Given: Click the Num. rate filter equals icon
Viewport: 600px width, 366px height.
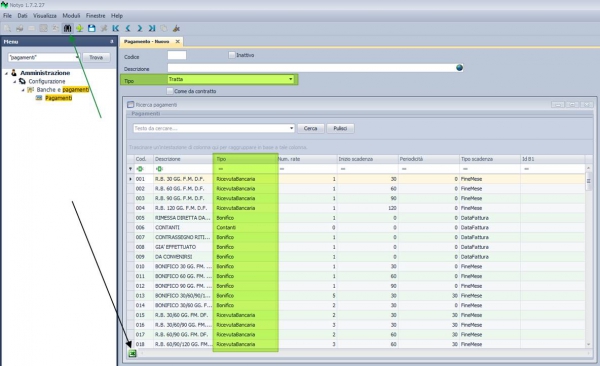Looking at the screenshot, I should 282,169.
